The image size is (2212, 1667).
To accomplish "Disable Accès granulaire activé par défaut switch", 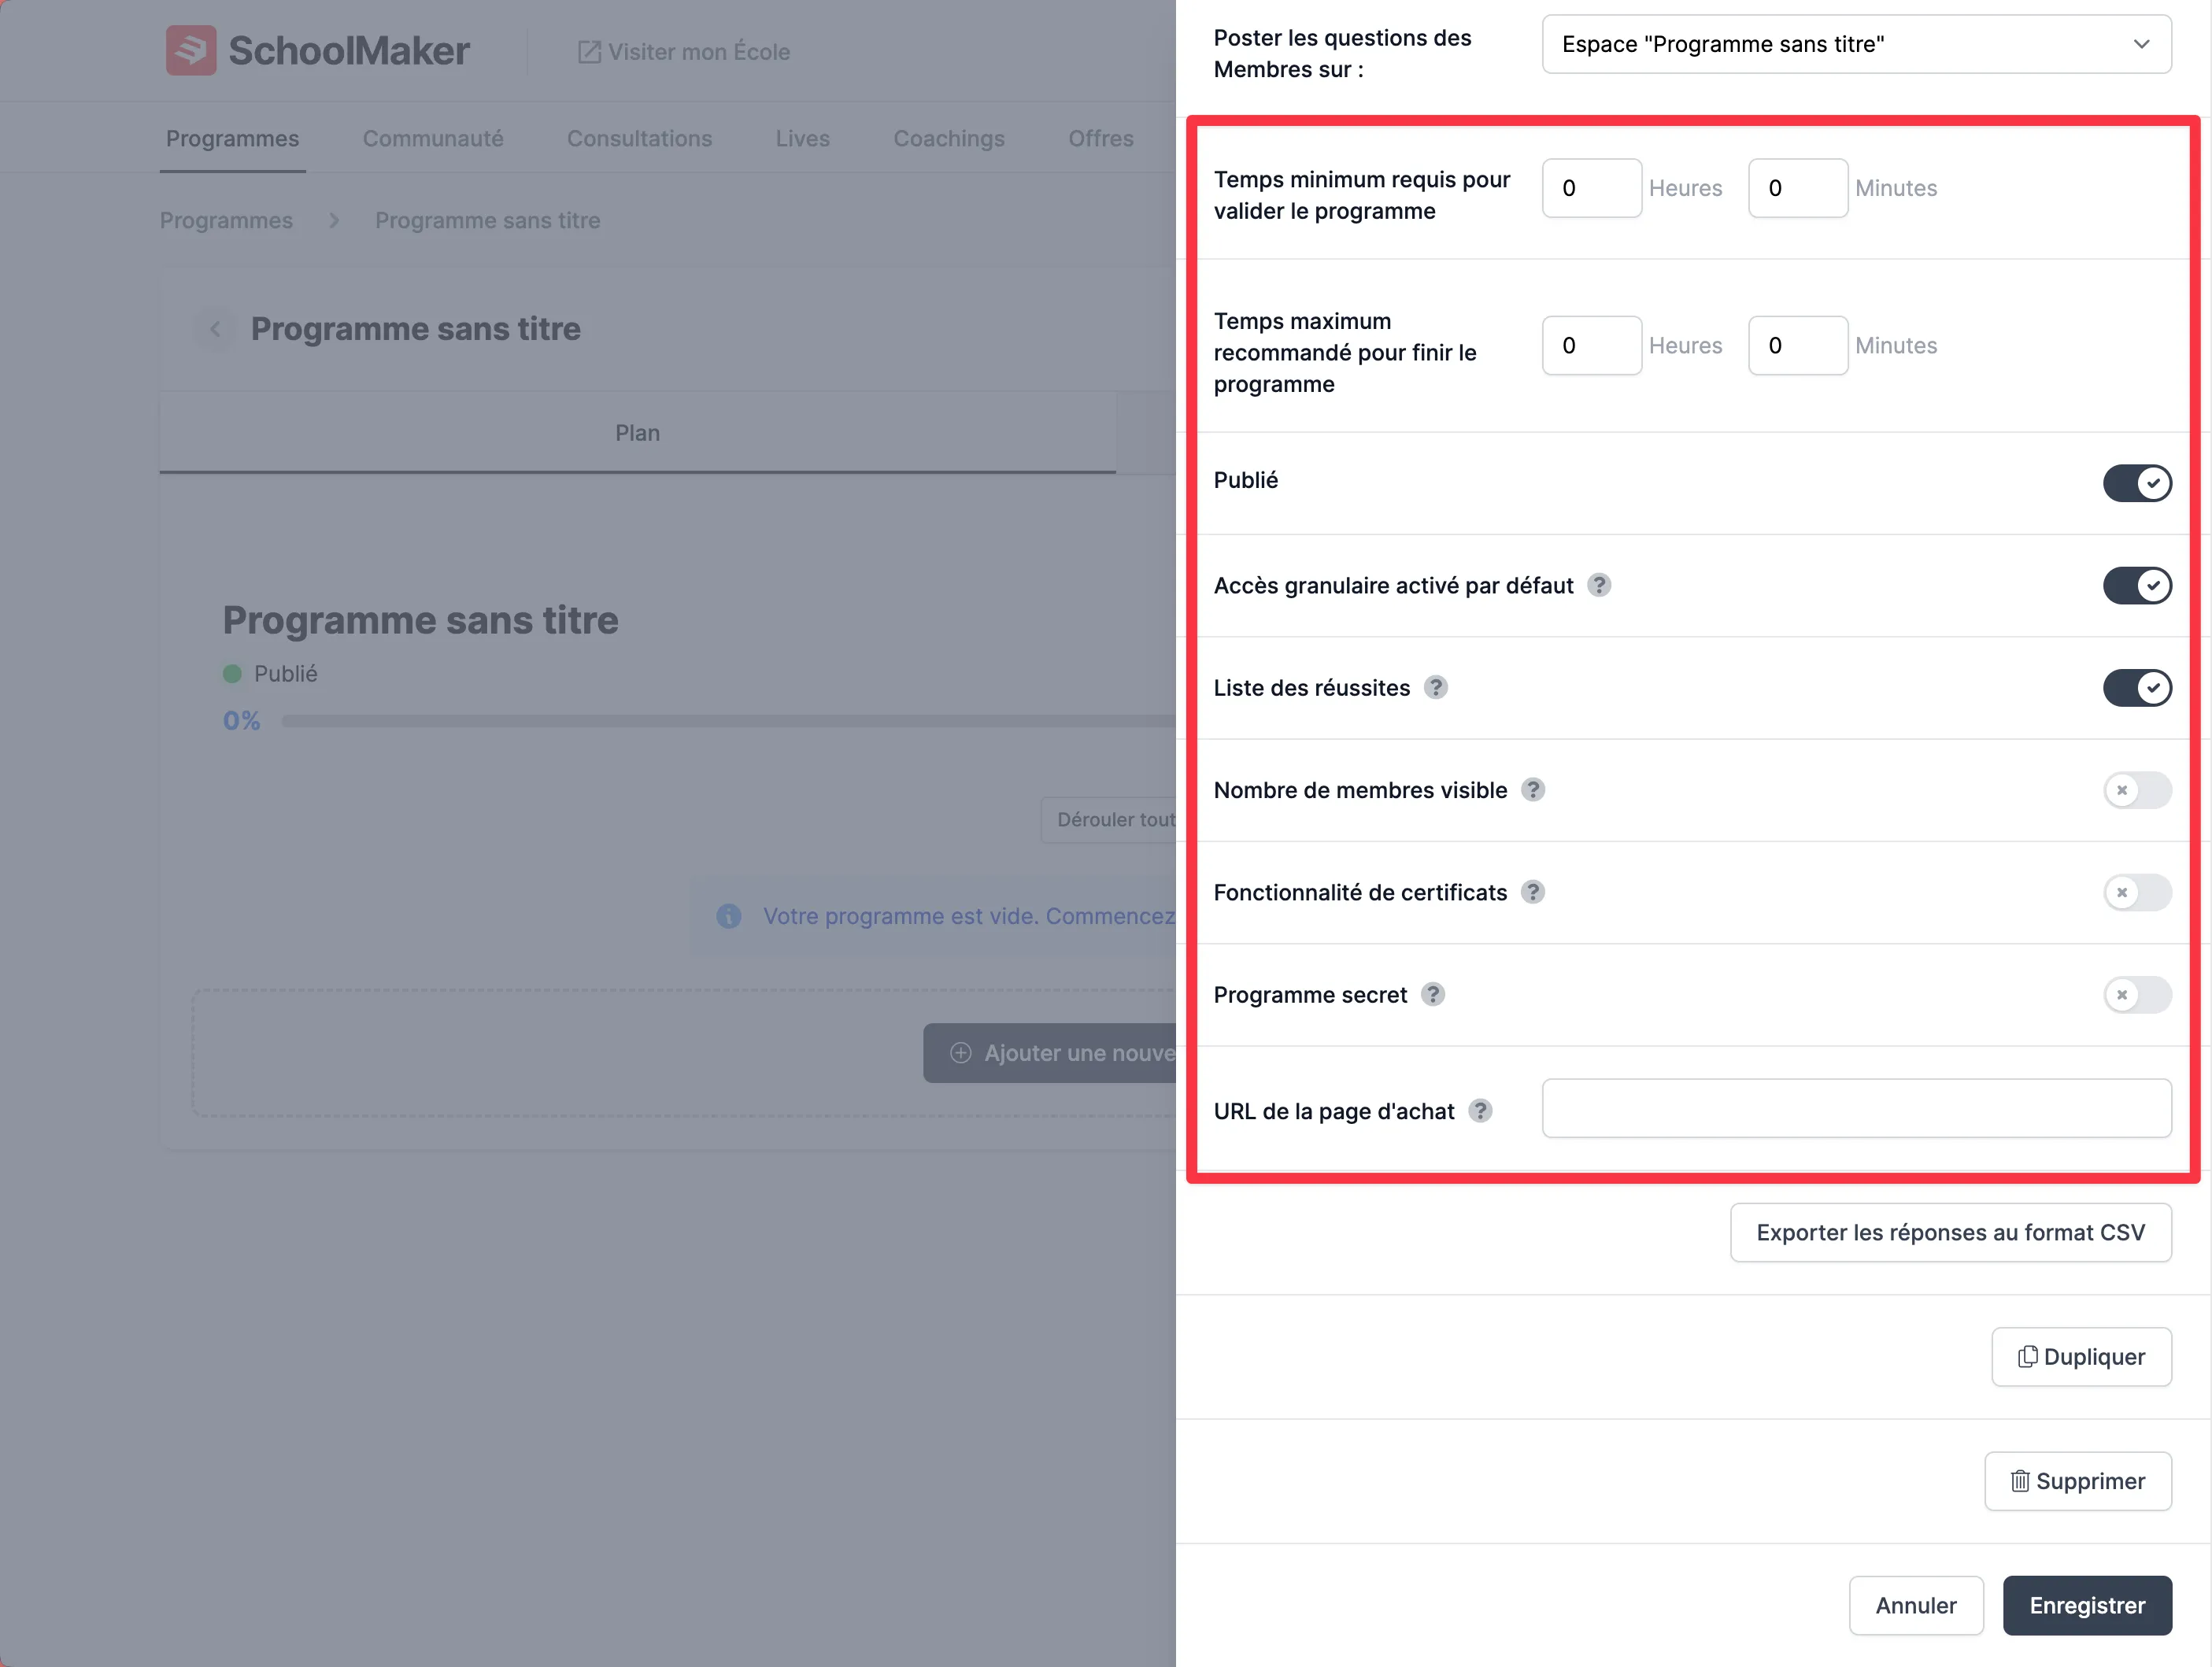I will point(2137,585).
